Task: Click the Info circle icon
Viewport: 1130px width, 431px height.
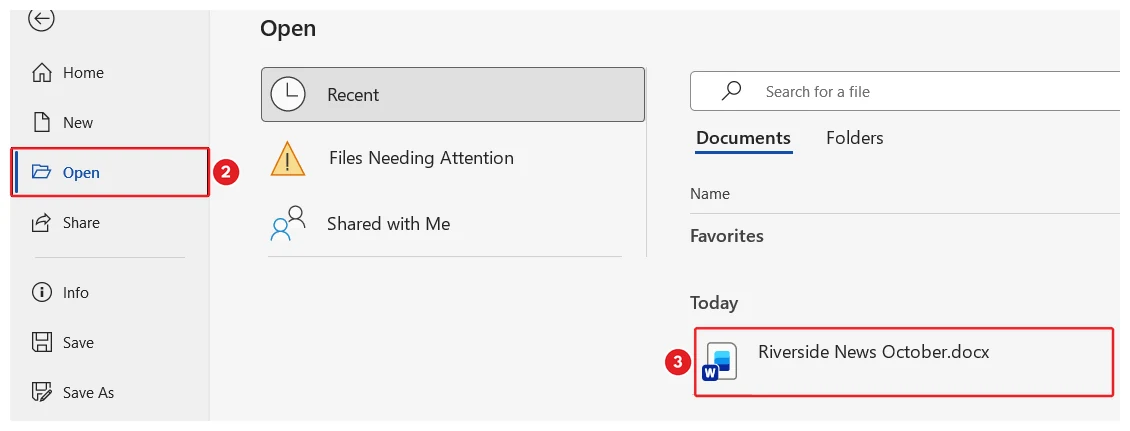Action: point(42,293)
